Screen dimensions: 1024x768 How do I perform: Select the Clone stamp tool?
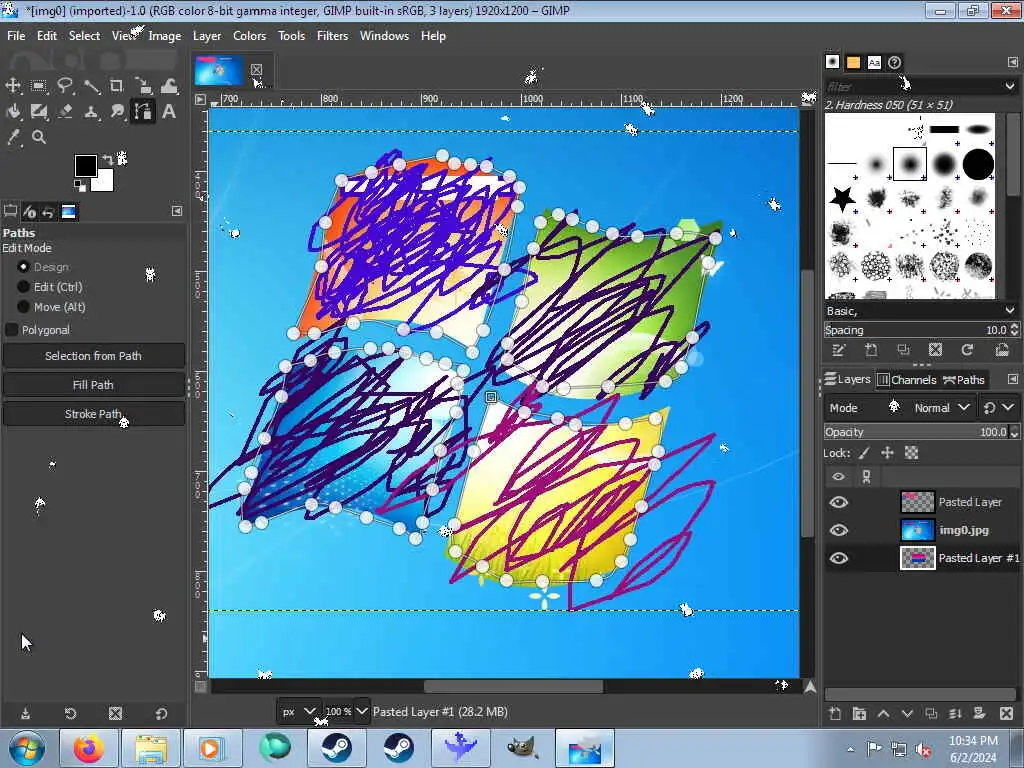pyautogui.click(x=91, y=112)
